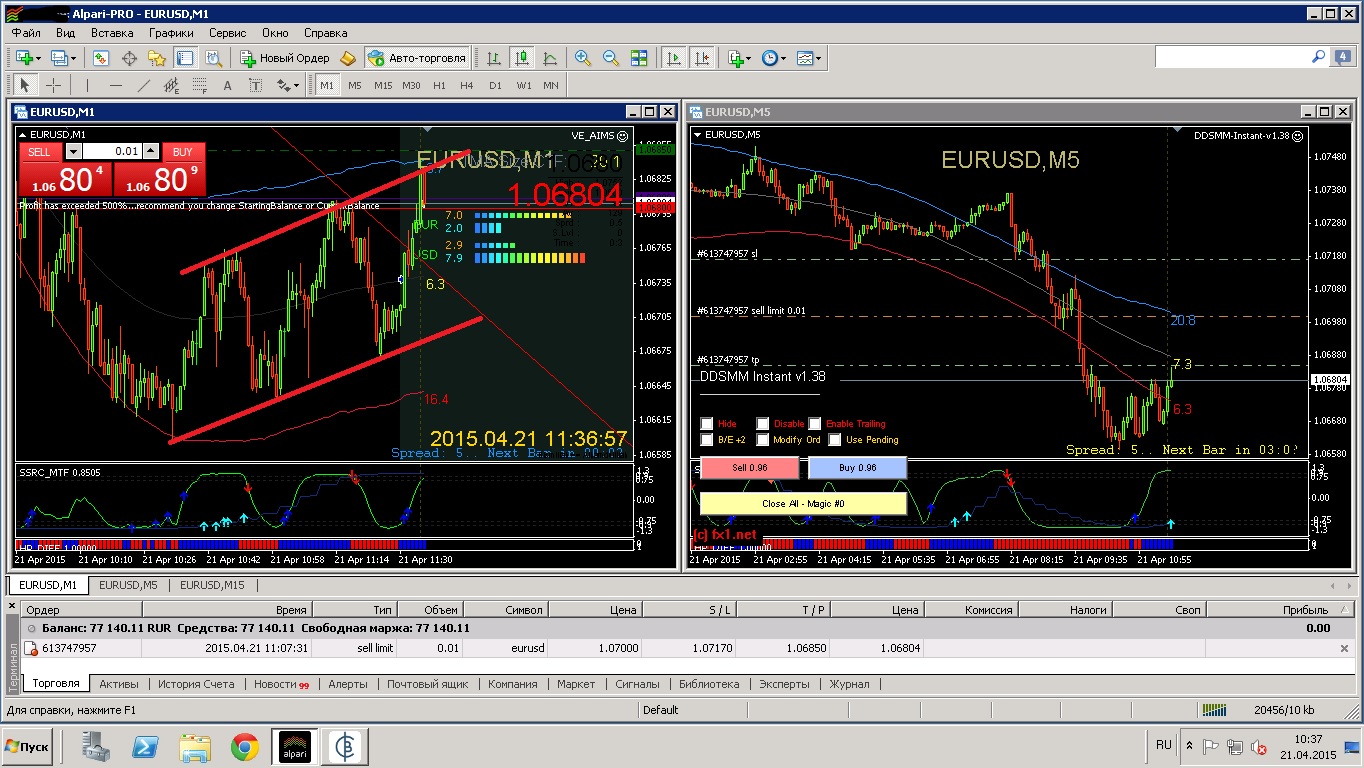
Task: Open the MetaEditor yellow book icon
Action: point(348,58)
